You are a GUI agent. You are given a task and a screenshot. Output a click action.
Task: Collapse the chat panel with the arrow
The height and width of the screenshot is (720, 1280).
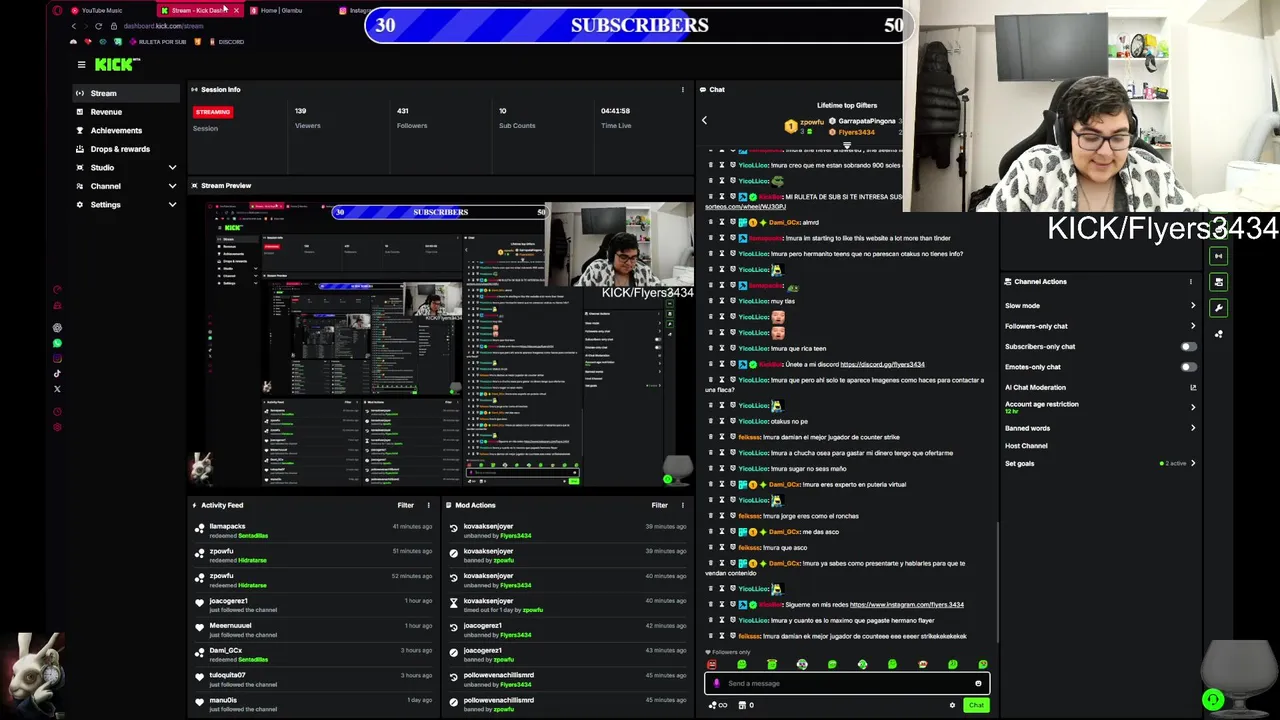[704, 120]
